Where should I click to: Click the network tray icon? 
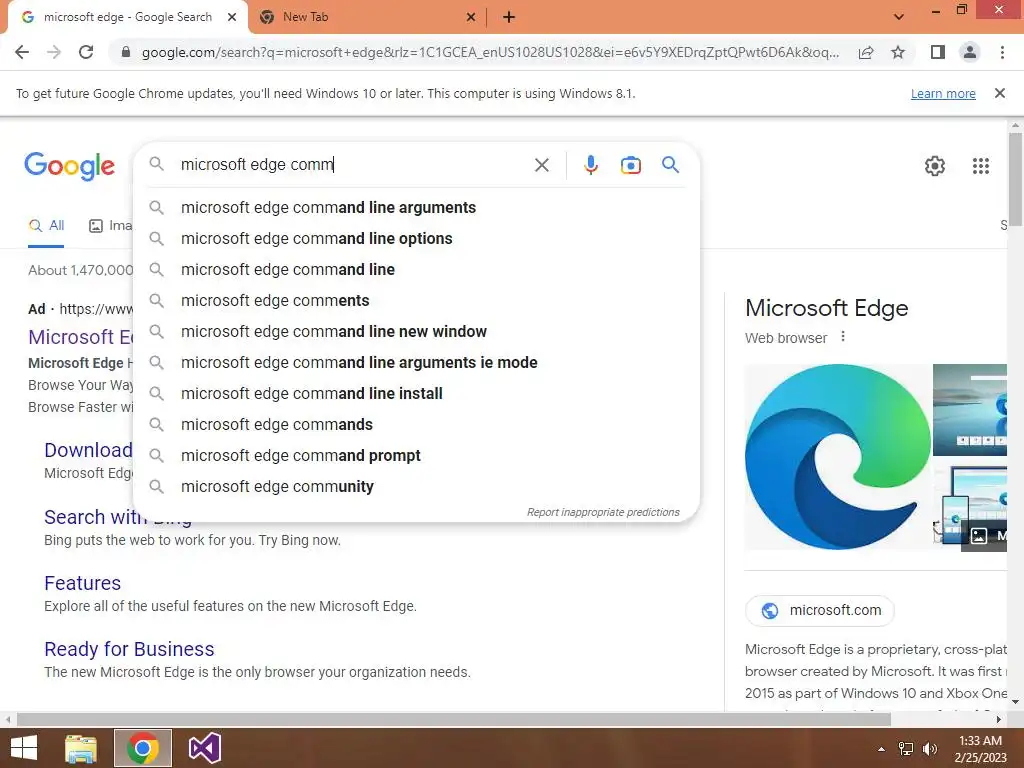(x=906, y=749)
